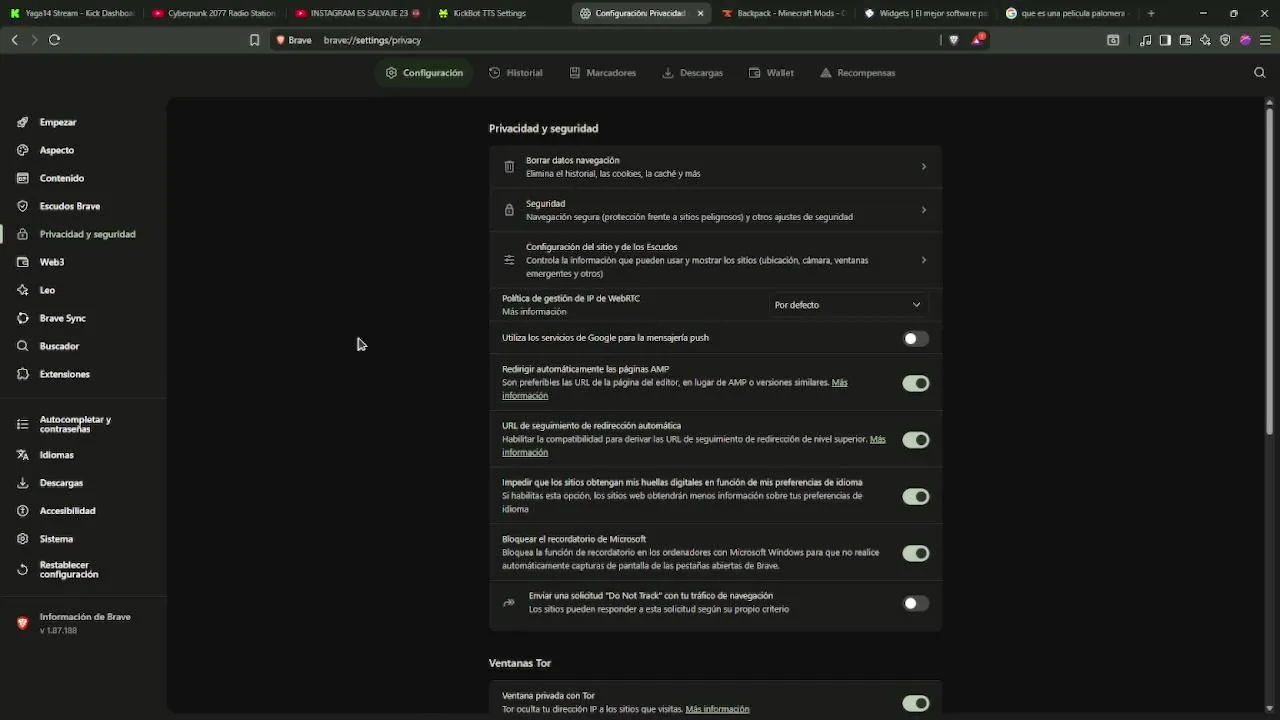
Task: Switch to Yaga14 Stream Kick Dashboard browser tab
Action: pos(72,13)
